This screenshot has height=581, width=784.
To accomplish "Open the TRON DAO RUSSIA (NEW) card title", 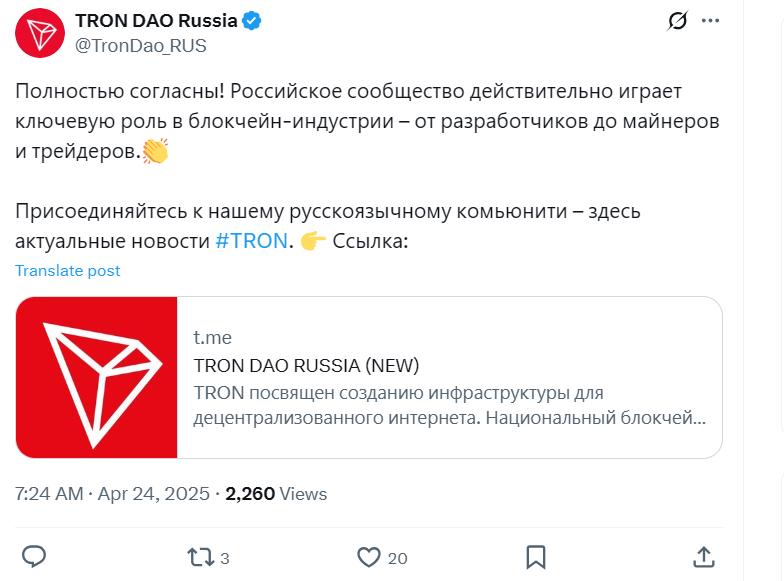I will [306, 364].
